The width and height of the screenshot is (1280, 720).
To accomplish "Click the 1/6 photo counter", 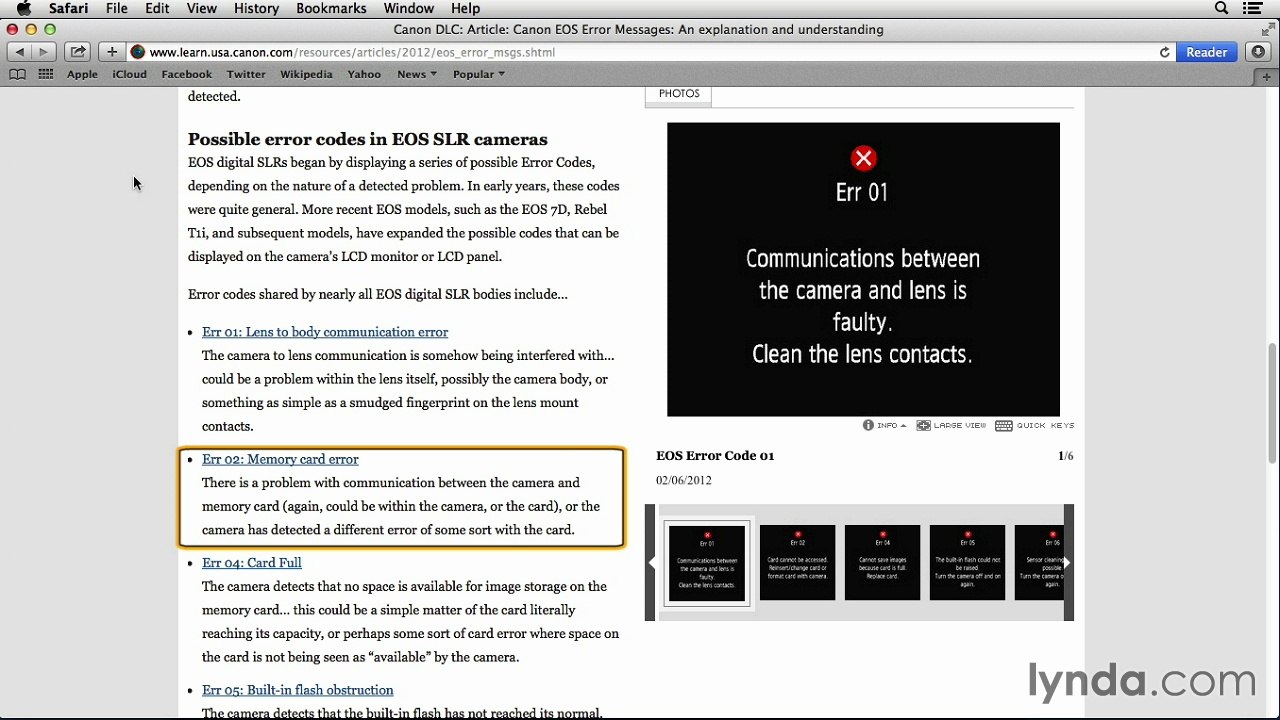I will pos(1065,456).
